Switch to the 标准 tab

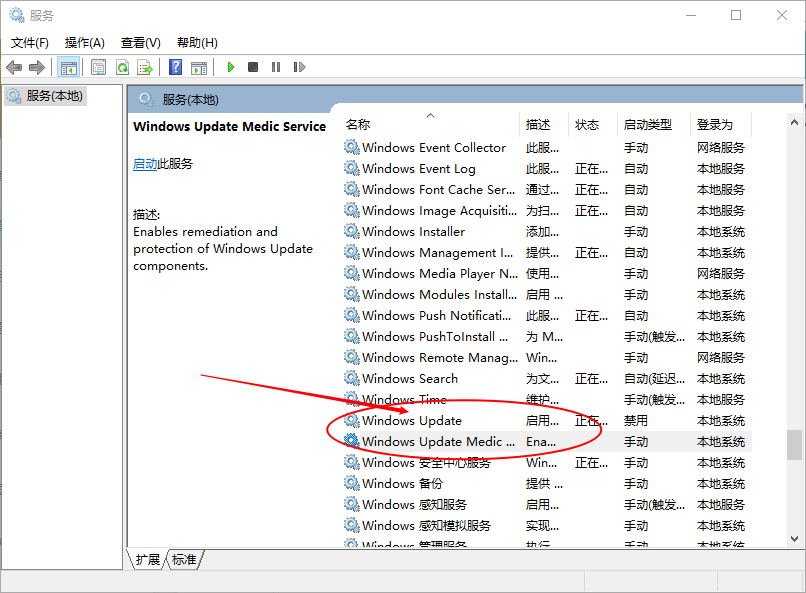click(184, 559)
